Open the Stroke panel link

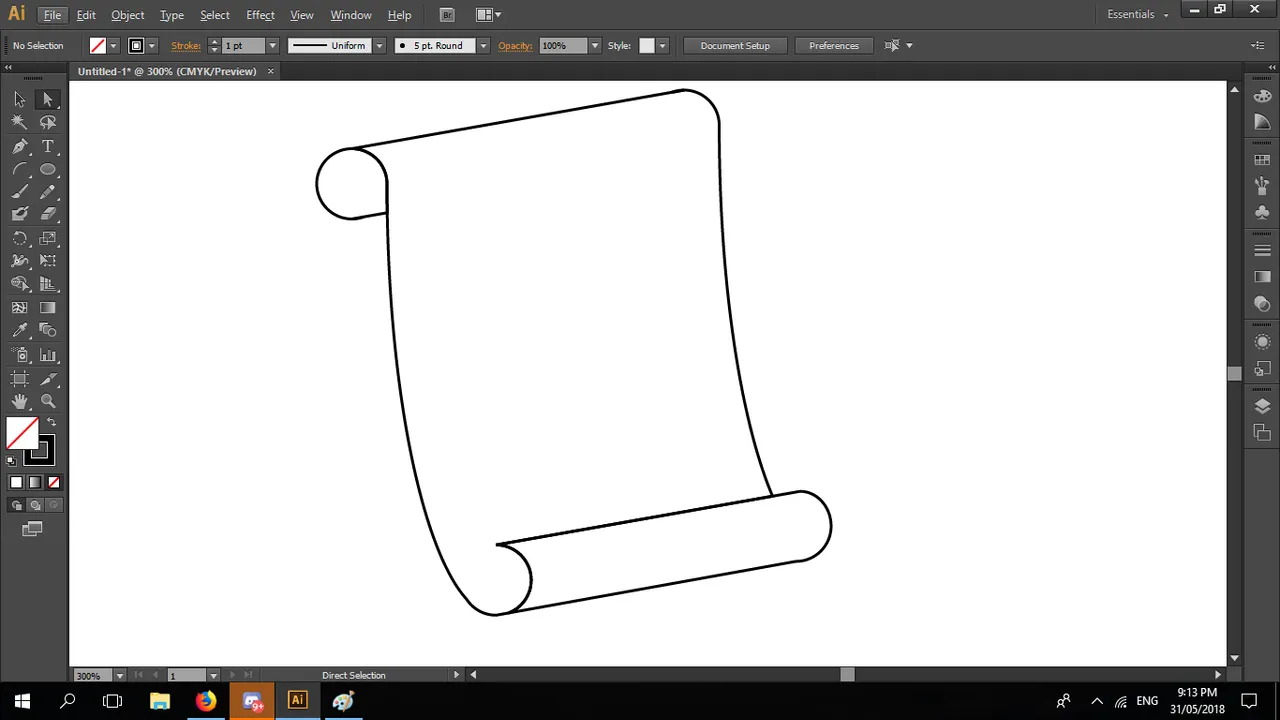point(186,46)
